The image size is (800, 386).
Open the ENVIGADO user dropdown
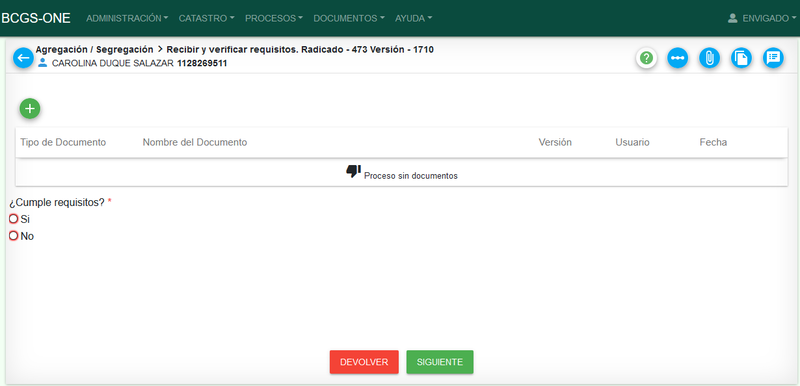762,18
